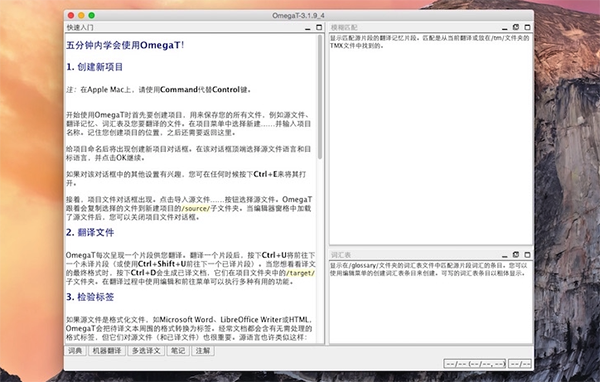Open the 词典 tab

coord(75,351)
